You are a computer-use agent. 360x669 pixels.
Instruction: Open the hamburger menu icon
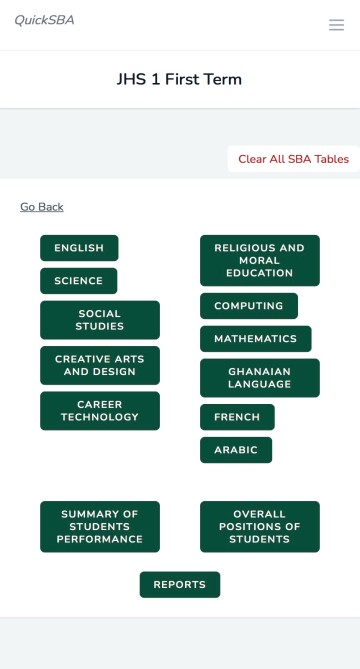(x=336, y=25)
